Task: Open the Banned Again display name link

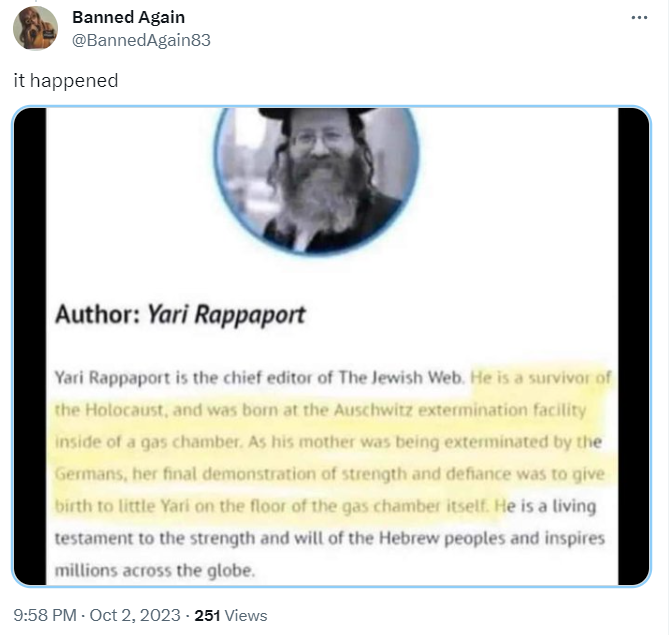Action: pyautogui.click(x=128, y=17)
